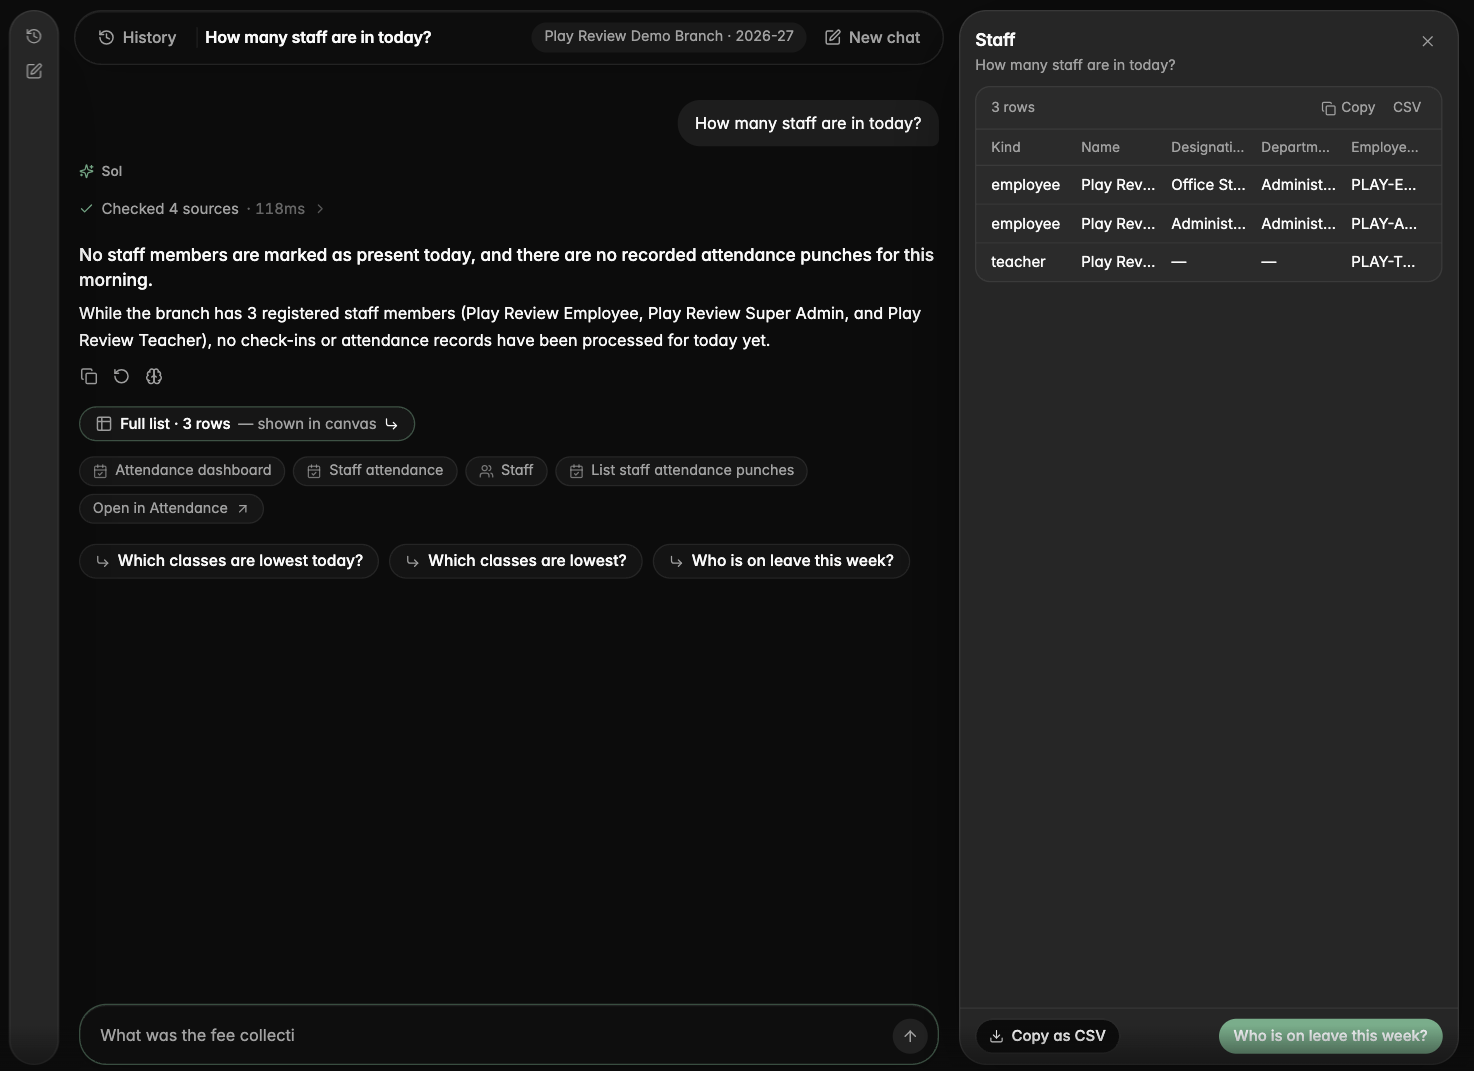
Task: Open the History panel
Action: 137,37
